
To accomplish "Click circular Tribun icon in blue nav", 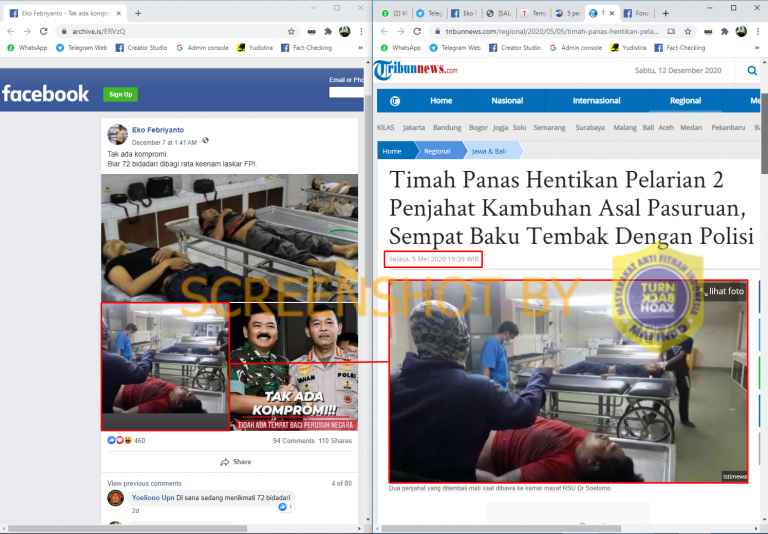I will 395,101.
